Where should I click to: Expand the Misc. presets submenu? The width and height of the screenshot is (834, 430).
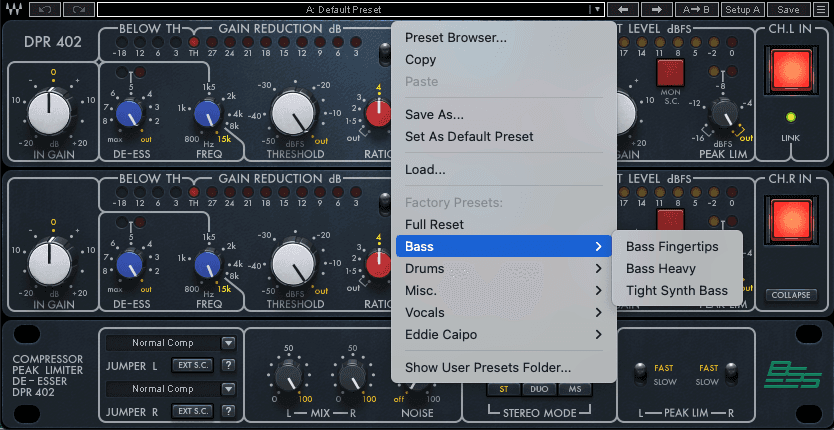pyautogui.click(x=504, y=291)
